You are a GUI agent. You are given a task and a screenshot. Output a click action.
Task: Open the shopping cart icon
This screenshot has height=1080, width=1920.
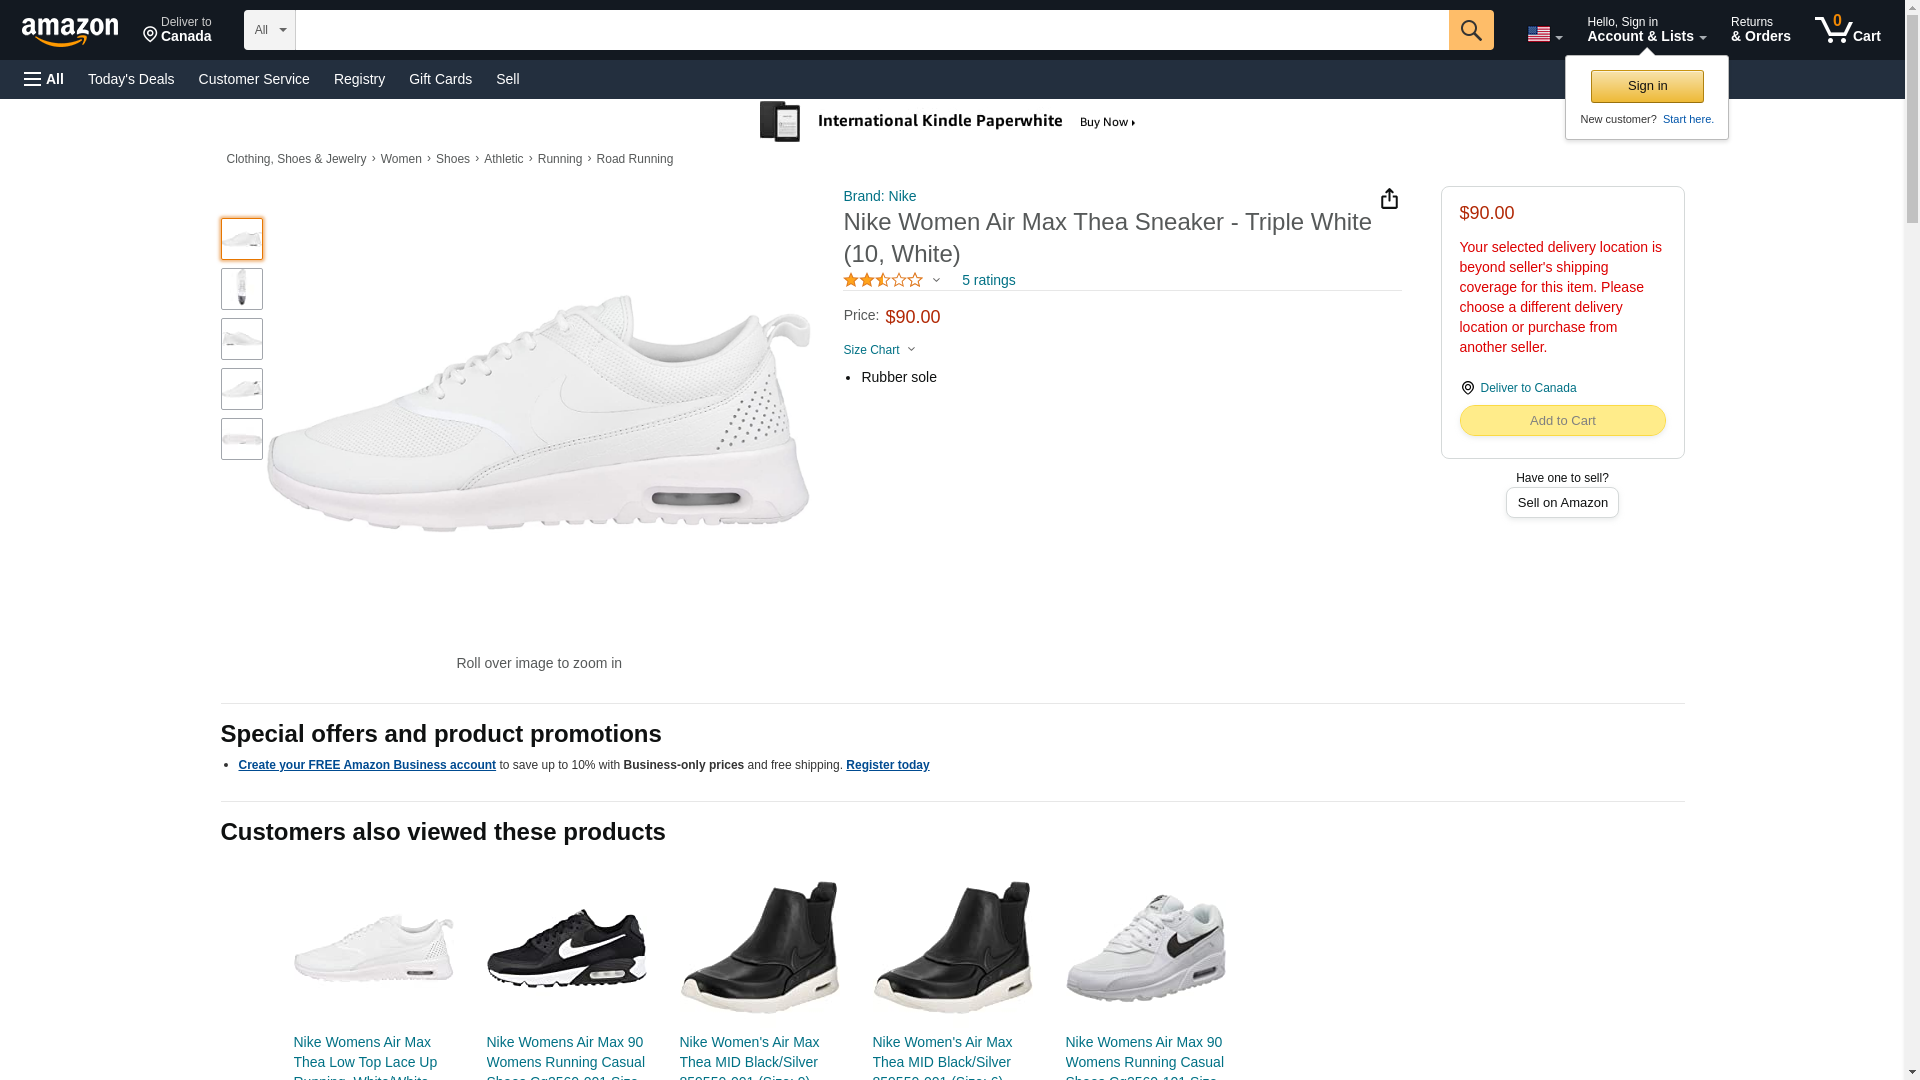pyautogui.click(x=1847, y=30)
